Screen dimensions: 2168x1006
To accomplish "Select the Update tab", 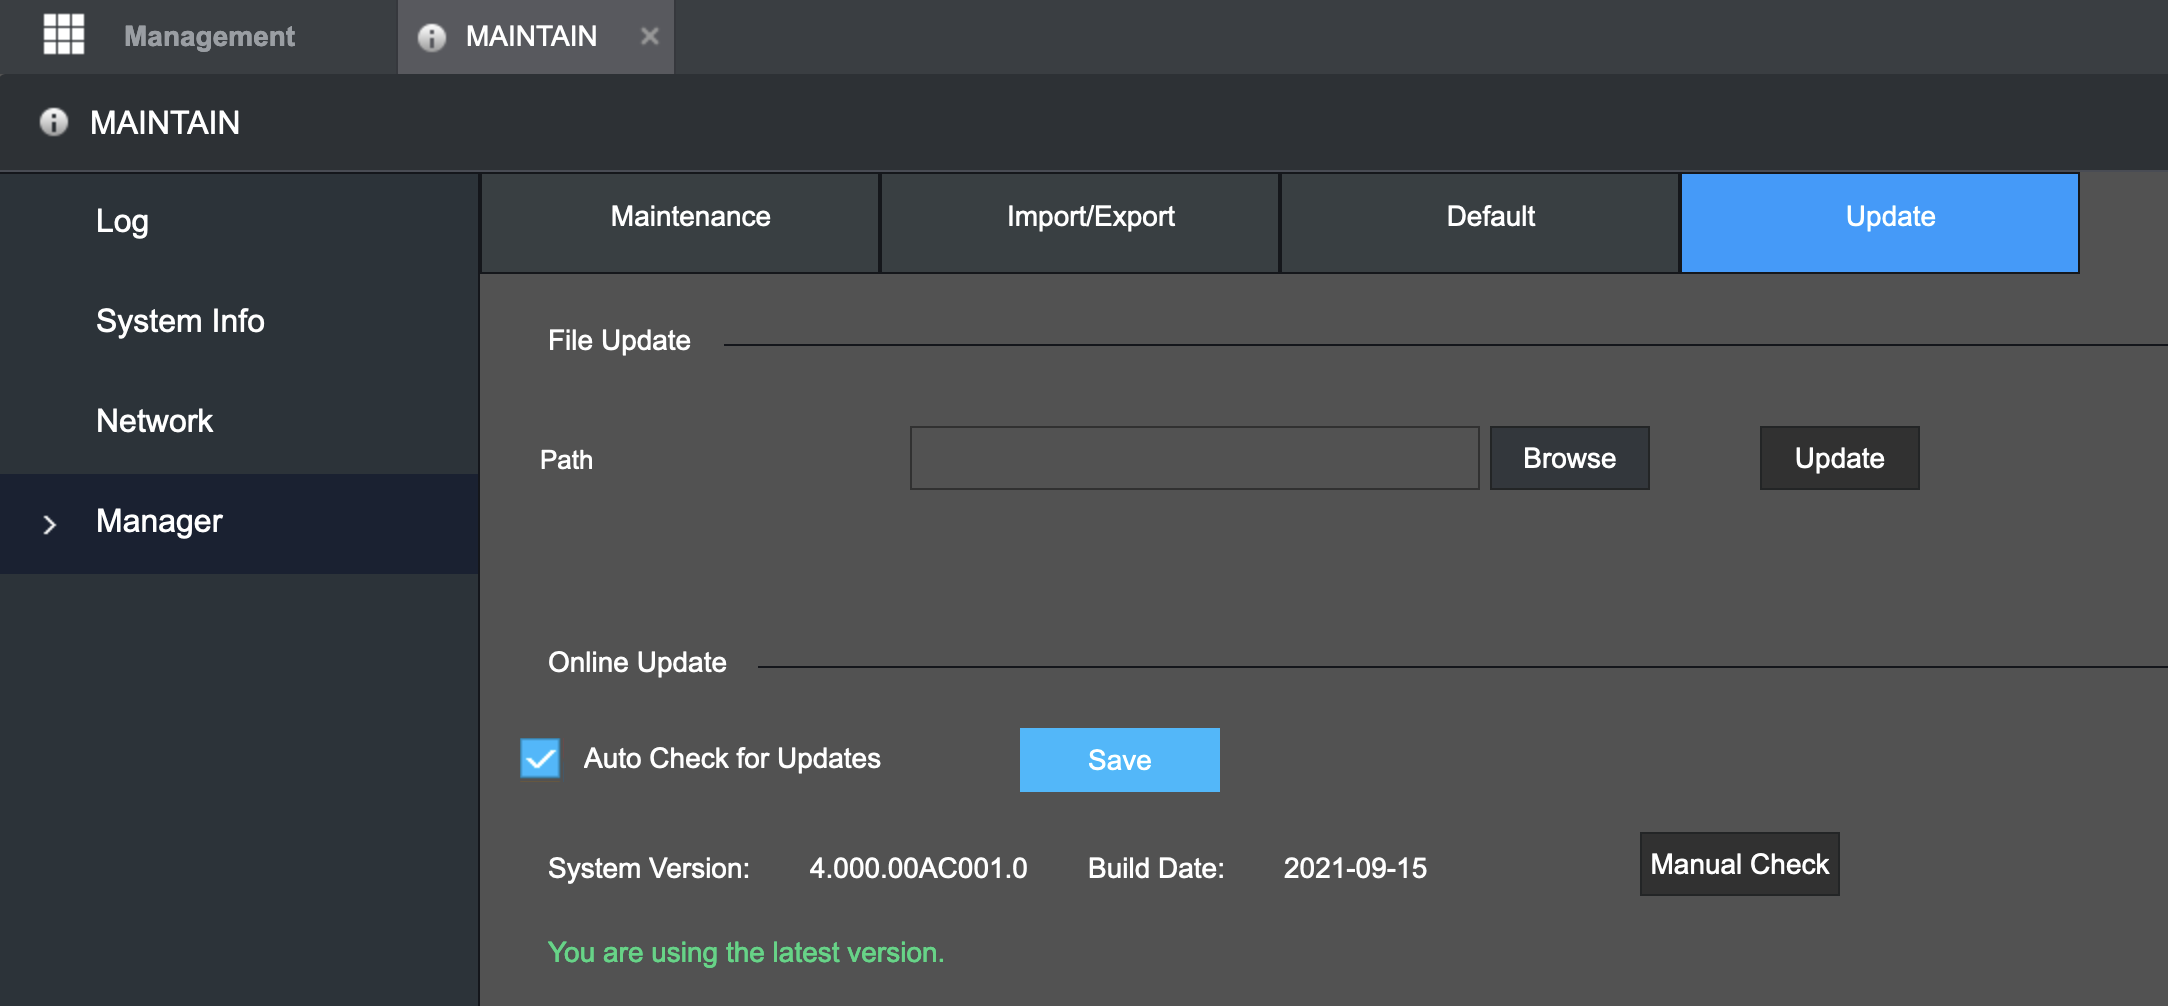I will click(1880, 223).
